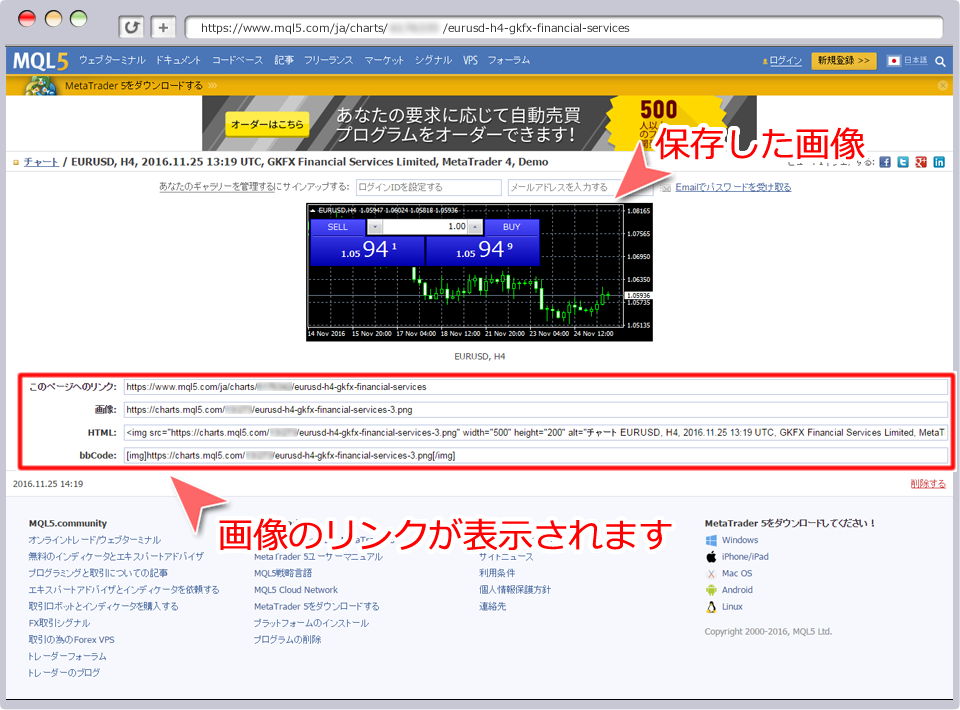The height and width of the screenshot is (710, 960).
Task: Decrease lot volume with down arrow
Action: (375, 227)
